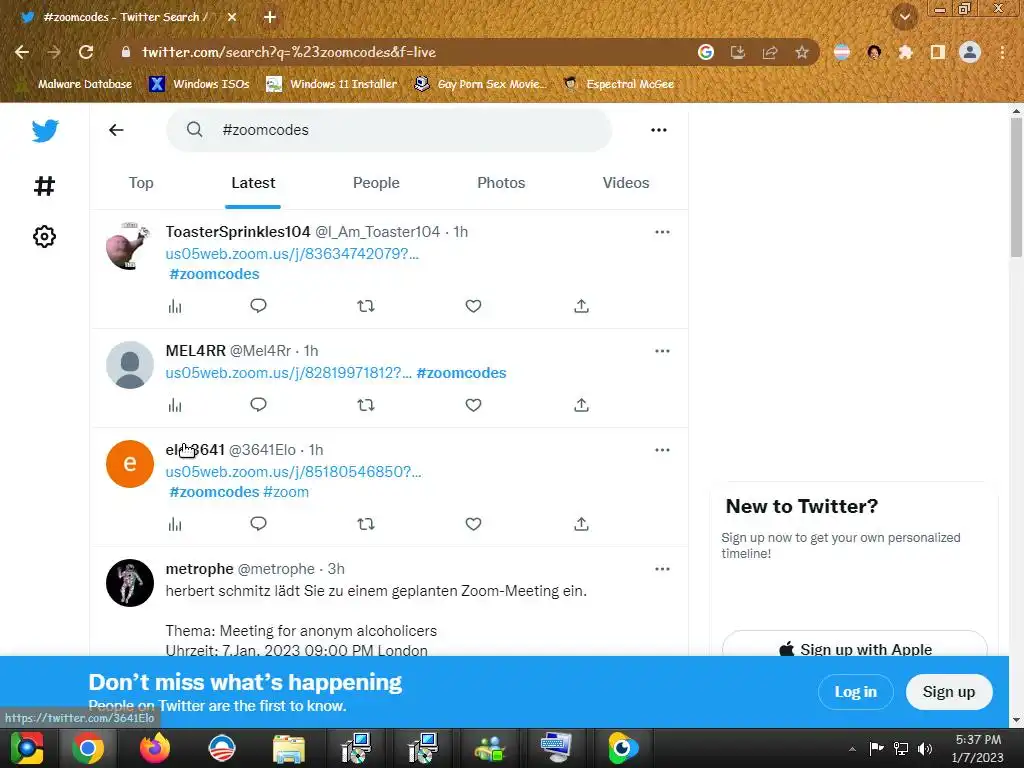Viewport: 1024px width, 768px height.
Task: Like the ToasterSprinkles104 tweet
Action: point(473,306)
